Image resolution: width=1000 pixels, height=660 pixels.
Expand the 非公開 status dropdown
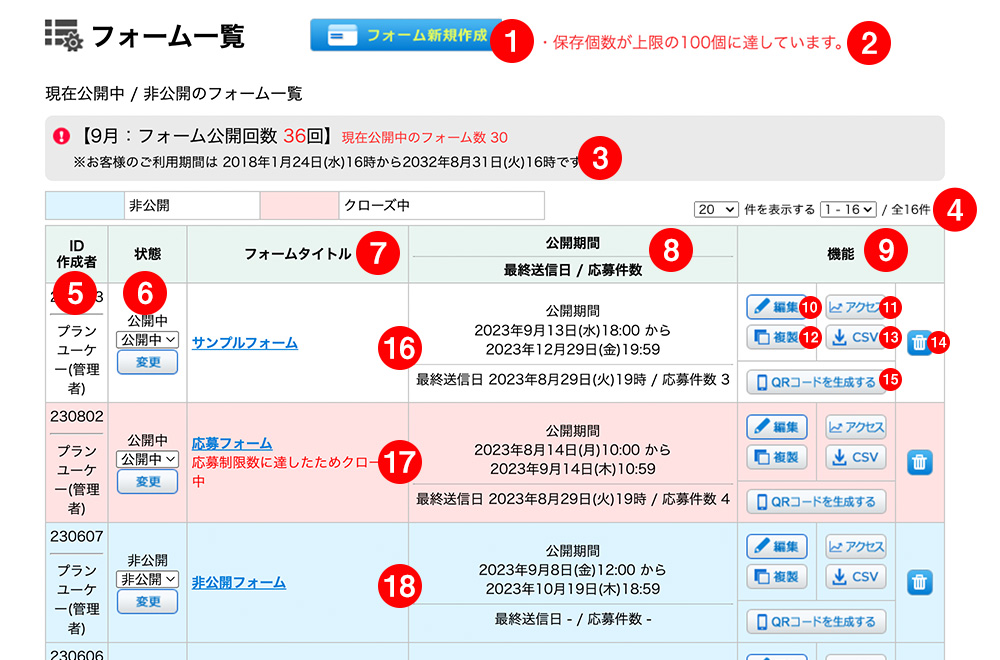(148, 578)
